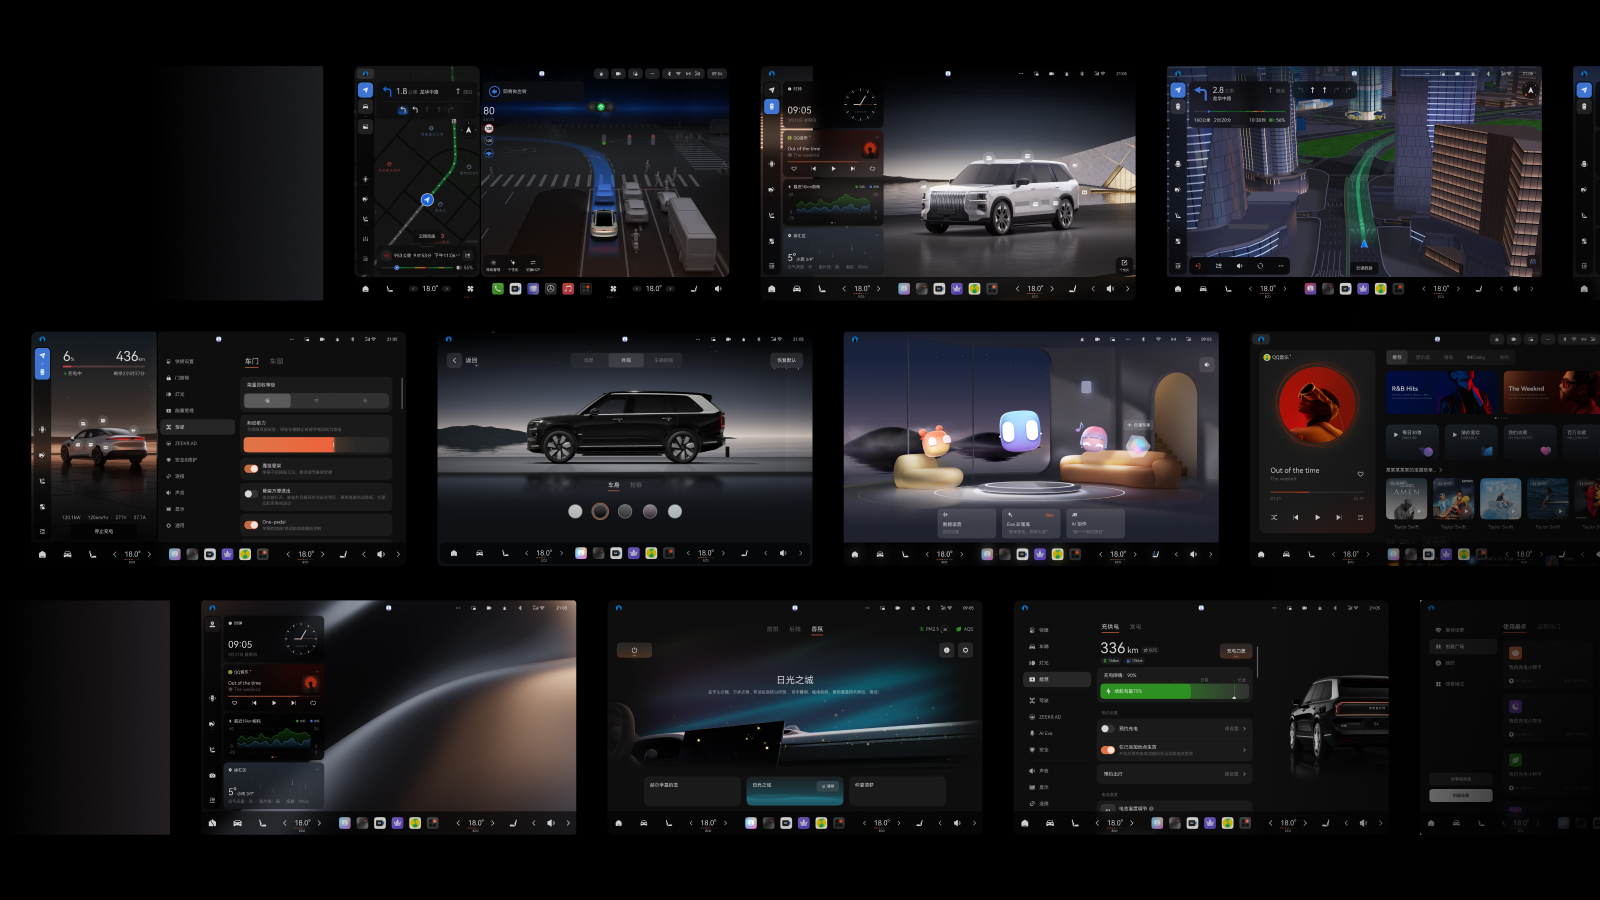Turn off the One-pedal driving toggle

coord(251,525)
